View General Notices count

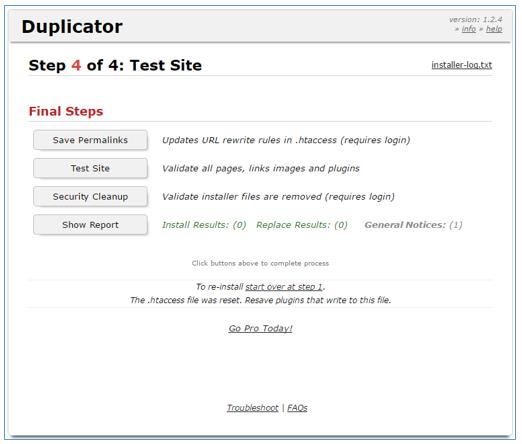[x=413, y=225]
